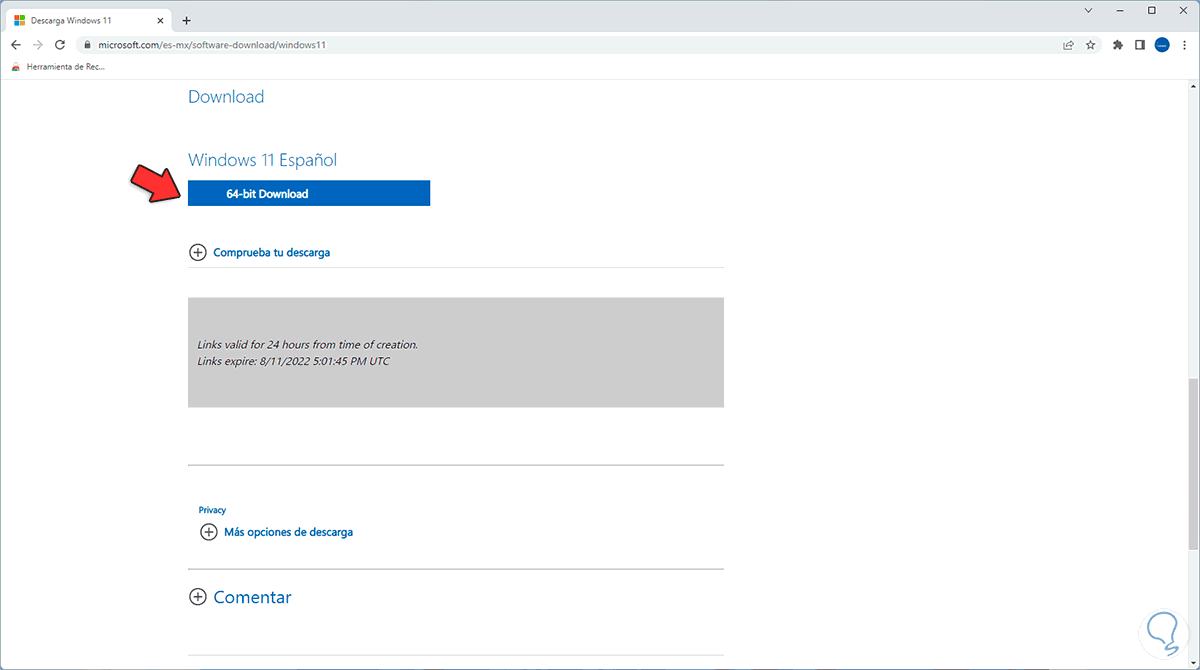Open Chrome three-dot menu
Image resolution: width=1200 pixels, height=670 pixels.
point(1184,45)
